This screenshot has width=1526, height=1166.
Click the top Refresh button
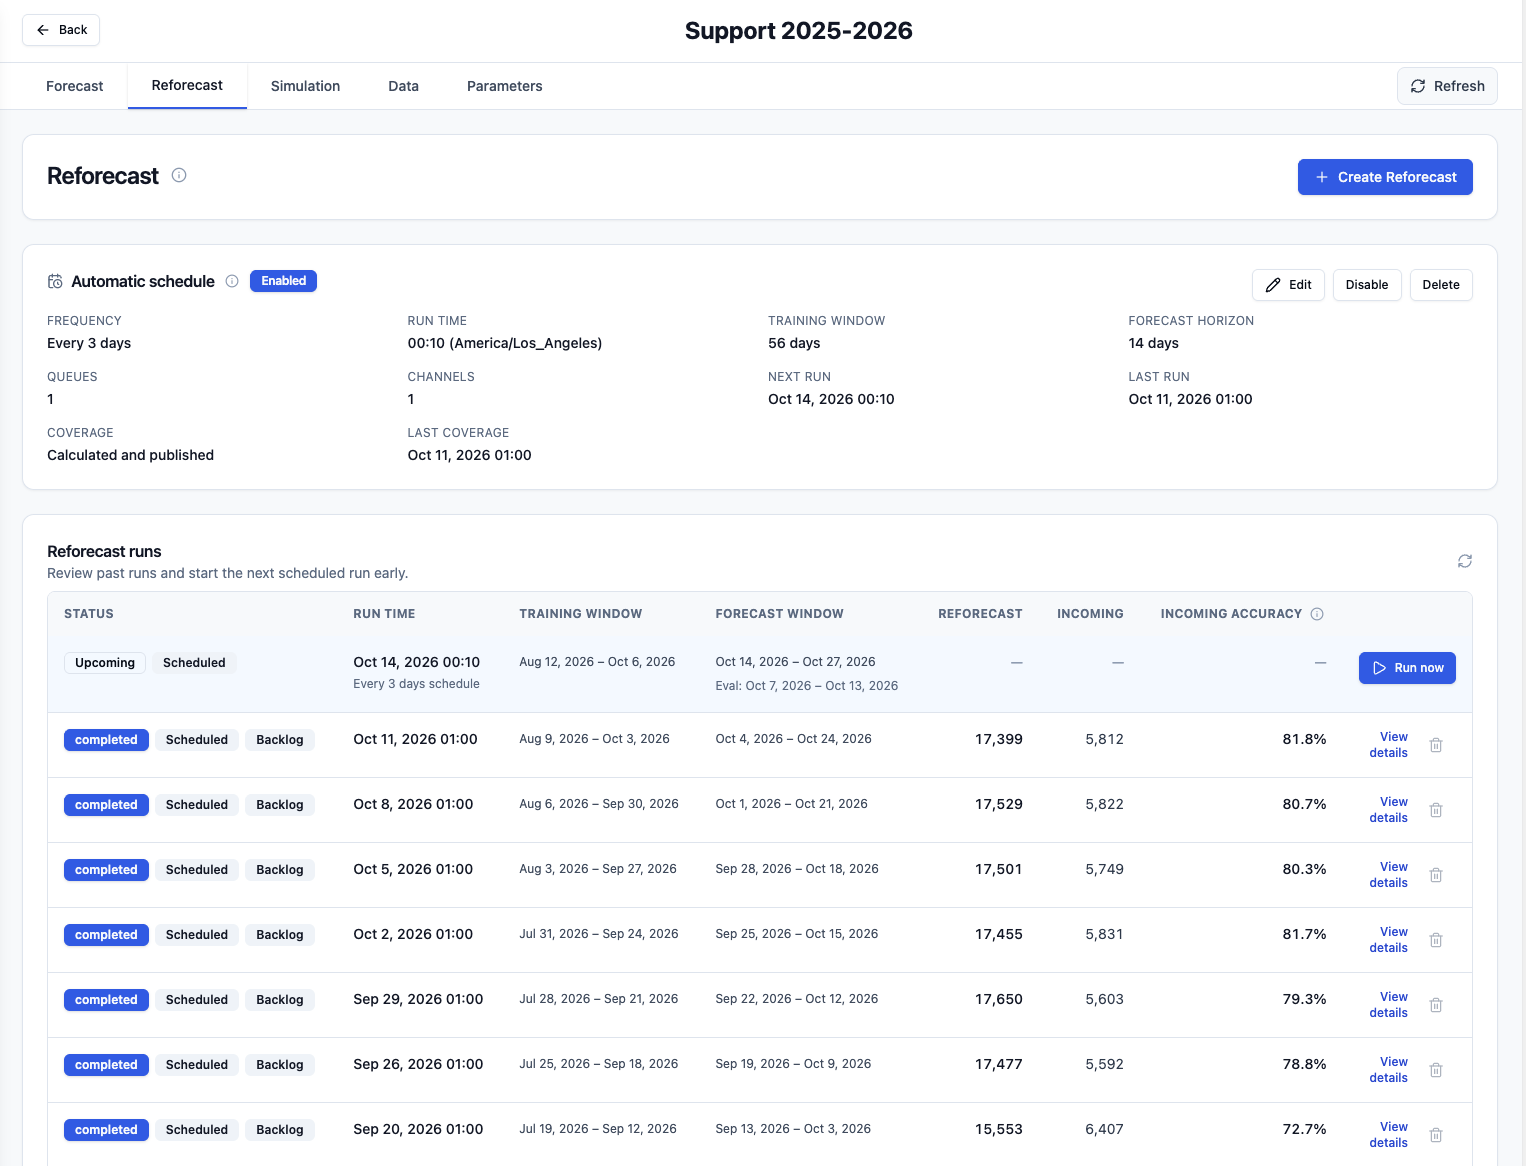pyautogui.click(x=1447, y=86)
